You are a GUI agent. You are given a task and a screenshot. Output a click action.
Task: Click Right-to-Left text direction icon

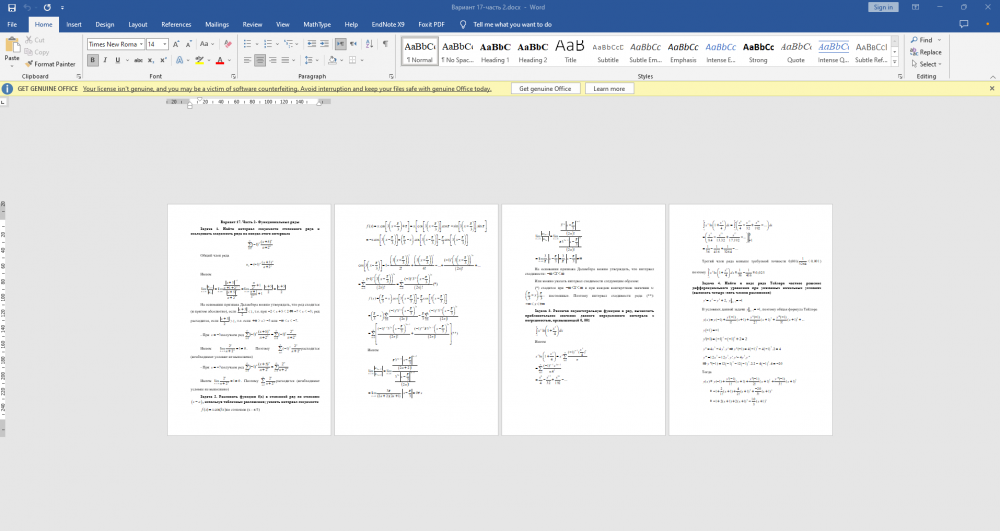click(x=353, y=44)
